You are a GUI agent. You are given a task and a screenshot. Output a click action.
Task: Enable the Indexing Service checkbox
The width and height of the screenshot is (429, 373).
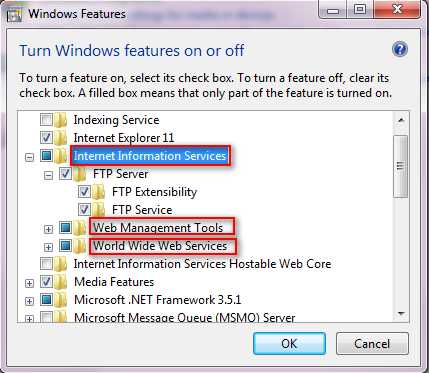click(46, 120)
